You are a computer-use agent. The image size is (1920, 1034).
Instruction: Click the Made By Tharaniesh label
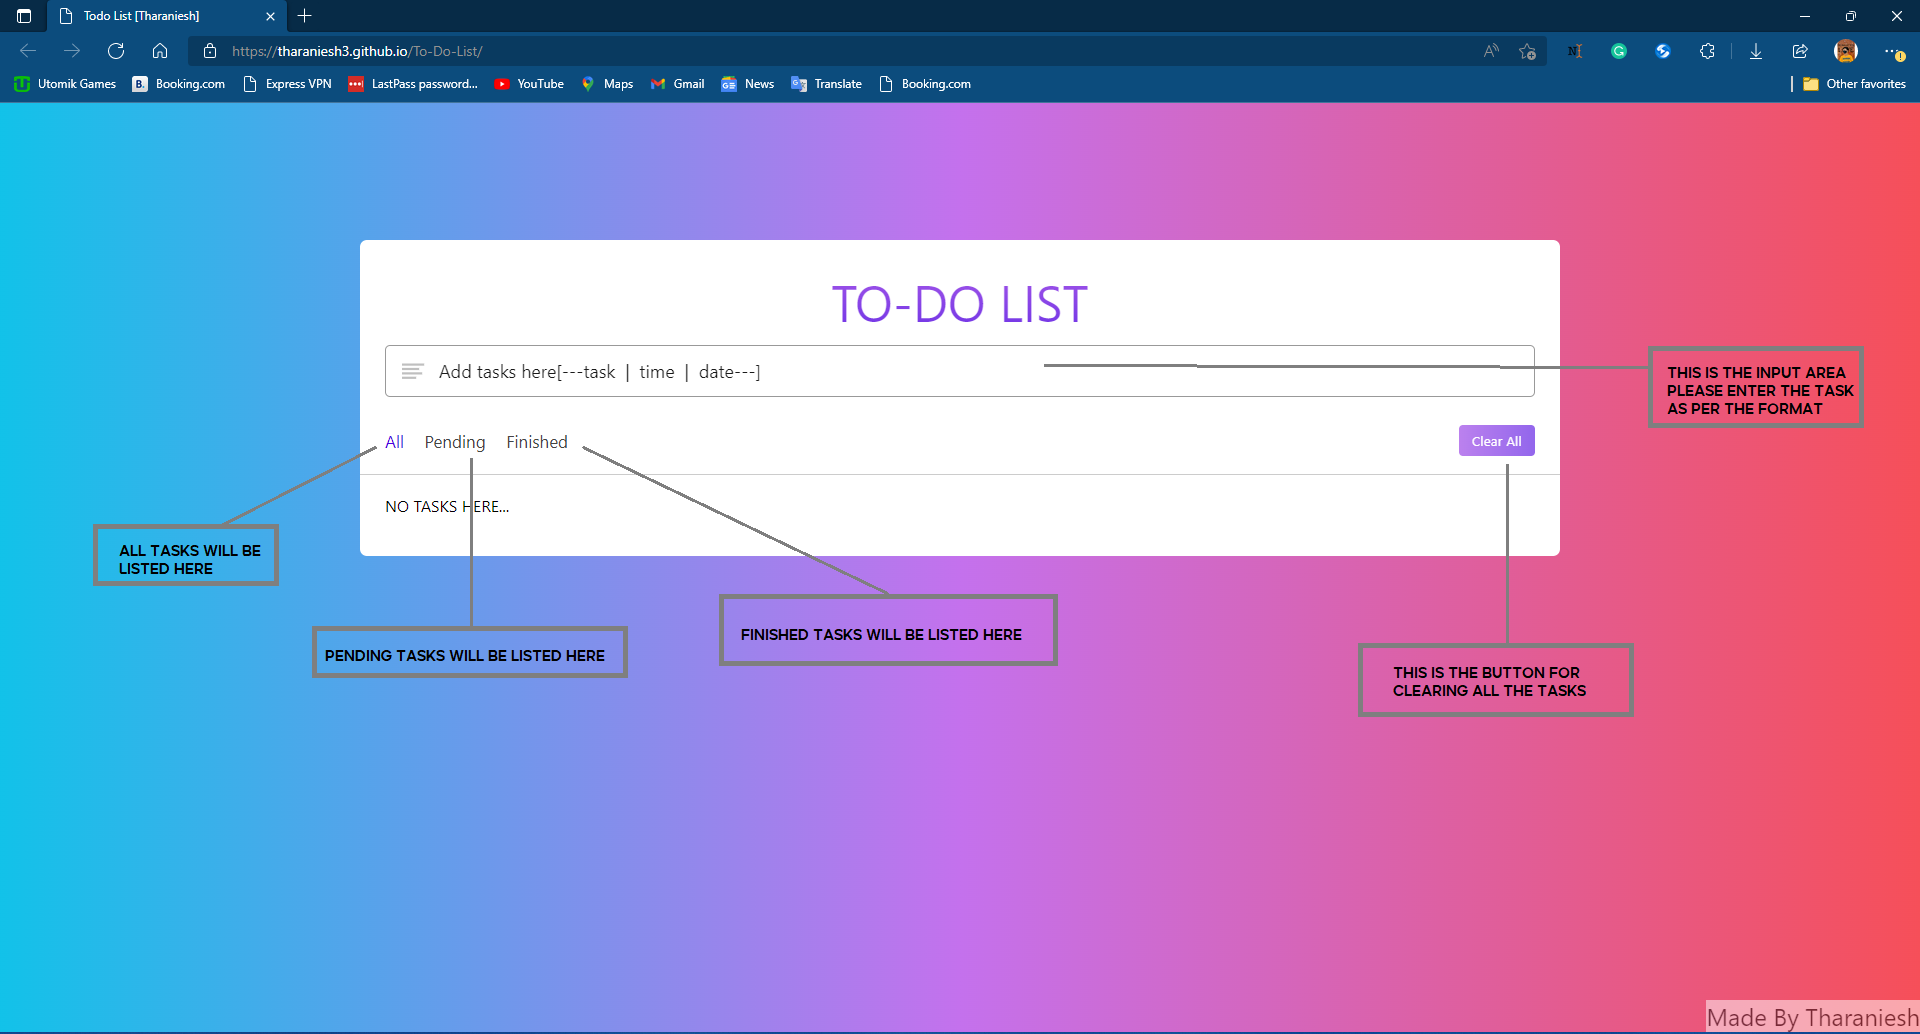[1812, 1018]
